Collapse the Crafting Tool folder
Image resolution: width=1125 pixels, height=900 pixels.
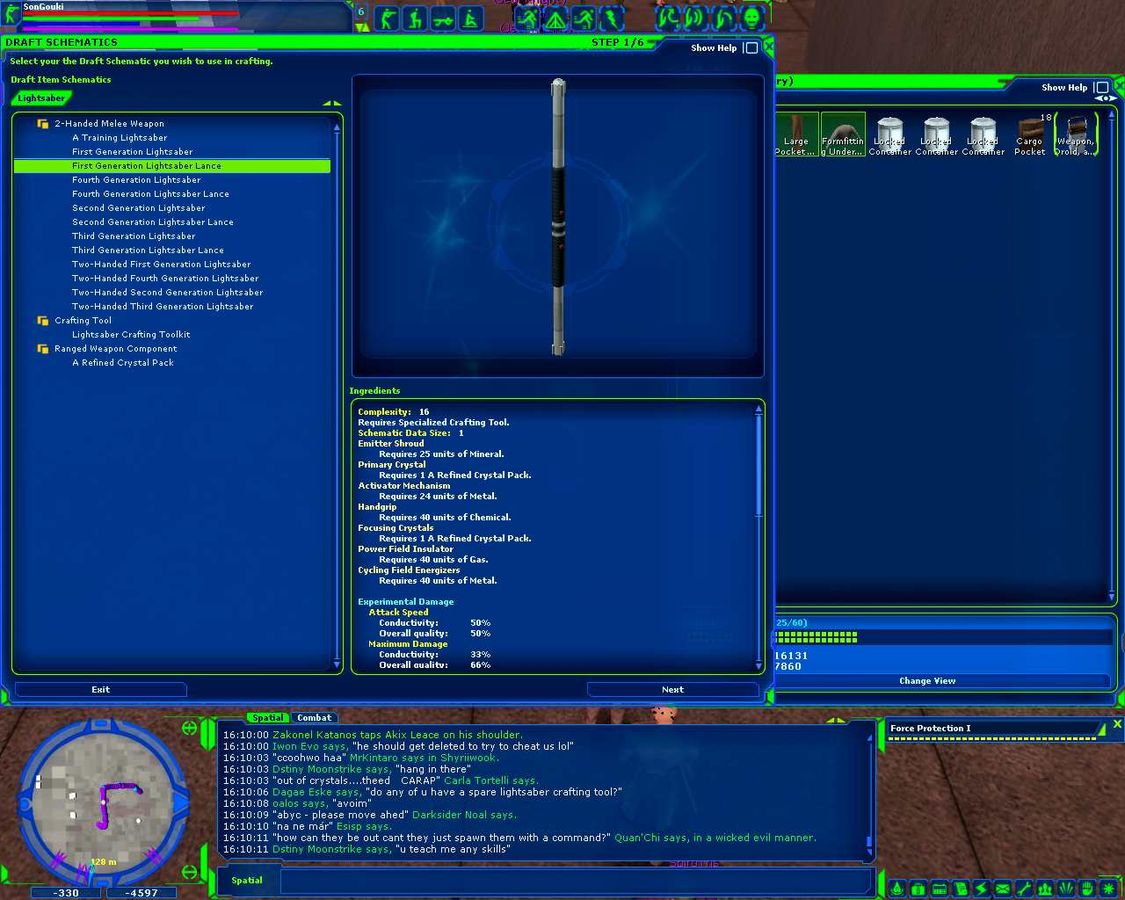43,321
